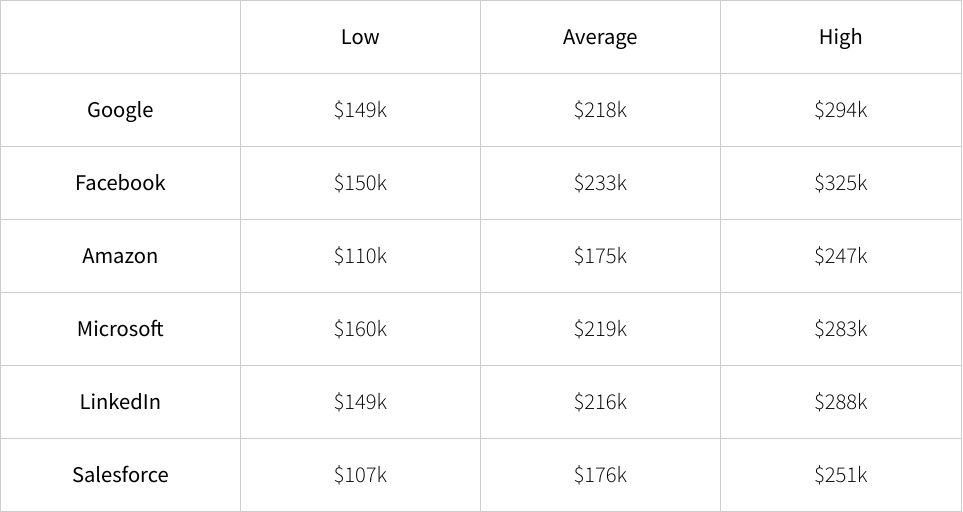Click Amazon's high salary $247k
This screenshot has height=512, width=963.
click(840, 256)
